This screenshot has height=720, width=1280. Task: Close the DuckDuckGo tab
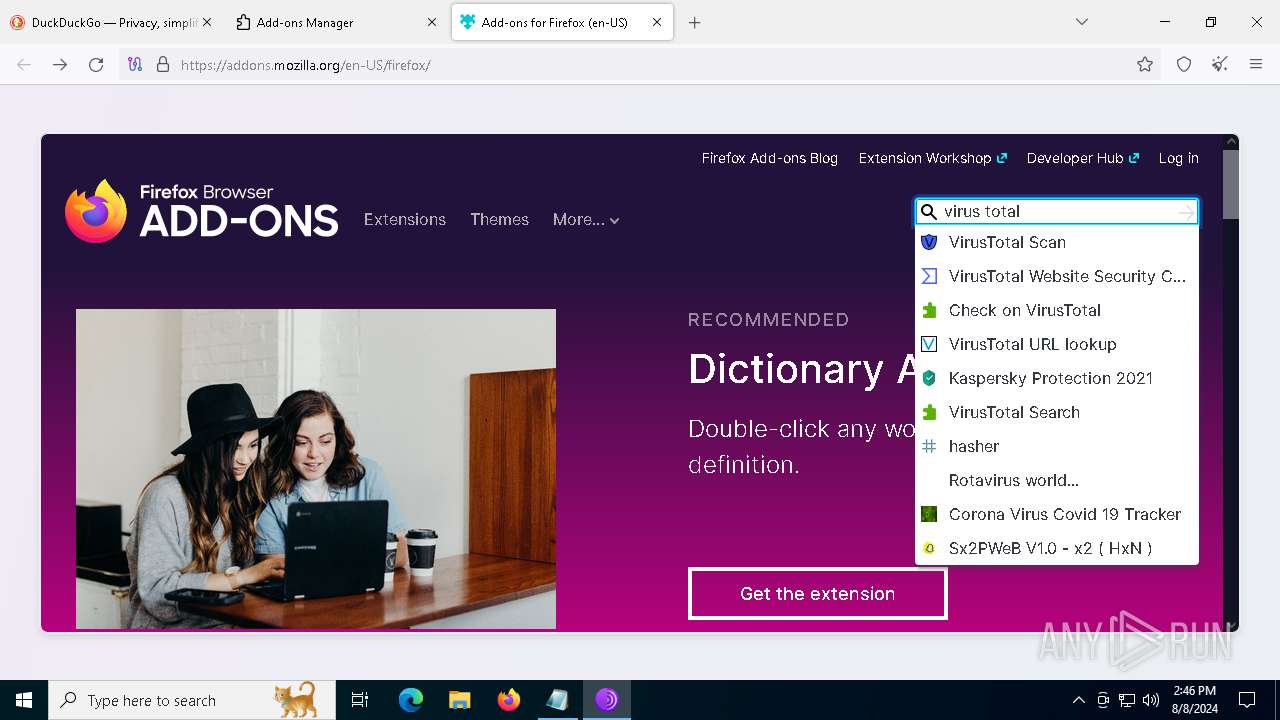(x=207, y=22)
